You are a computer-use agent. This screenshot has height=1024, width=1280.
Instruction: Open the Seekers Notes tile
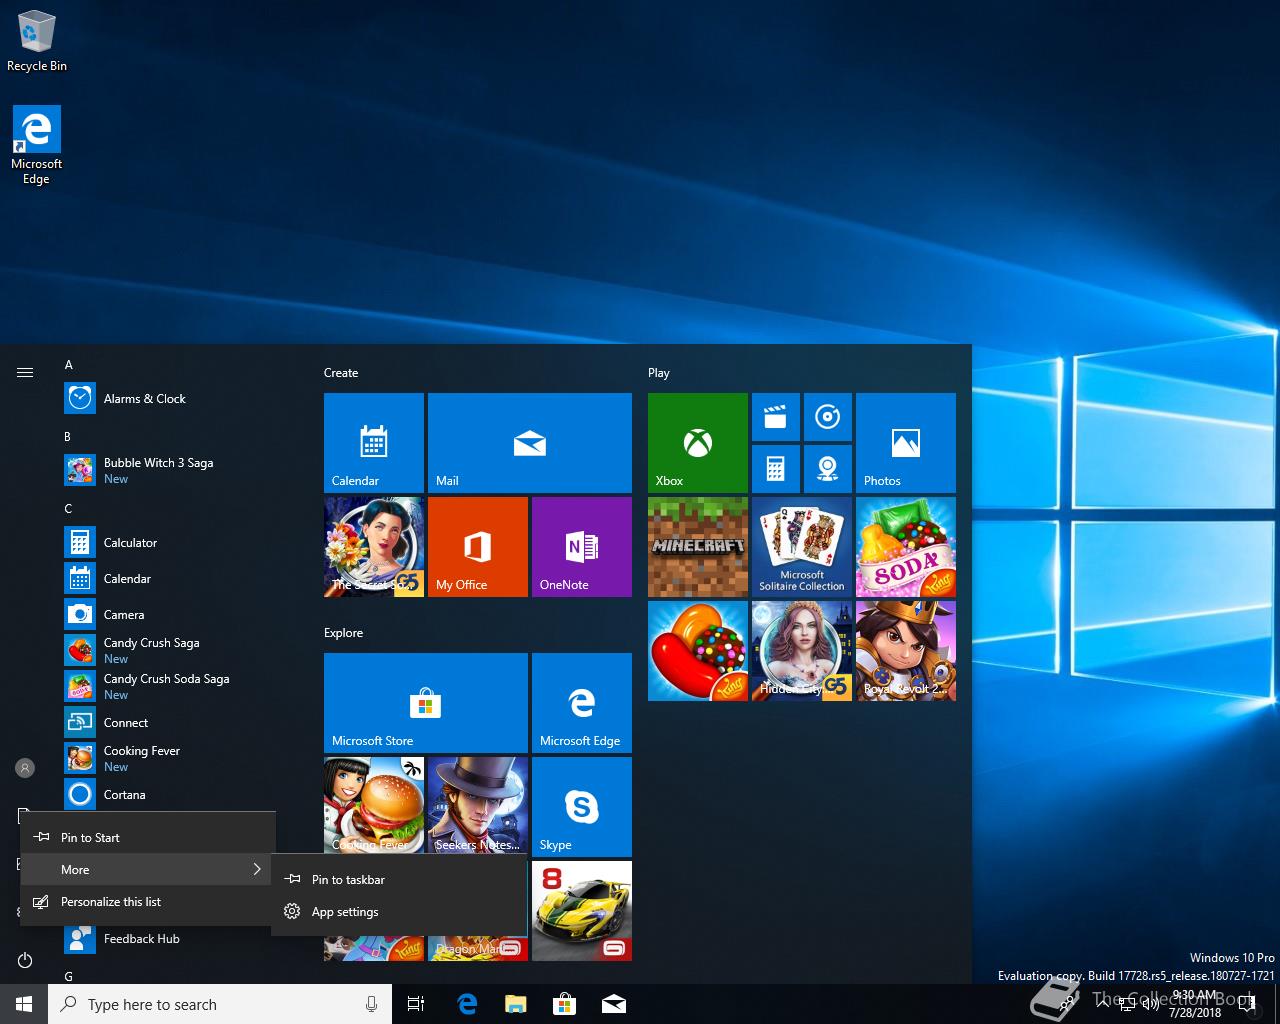coord(478,807)
